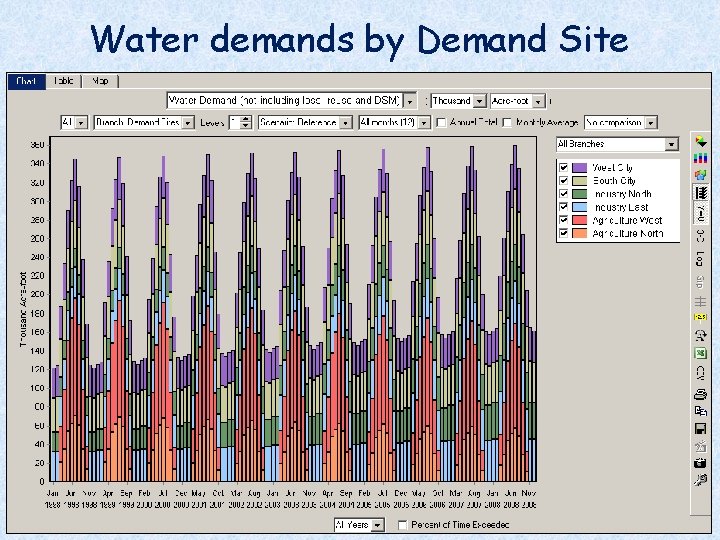Check the Percent of Time Exceeded box
The image size is (720, 540).
point(402,524)
